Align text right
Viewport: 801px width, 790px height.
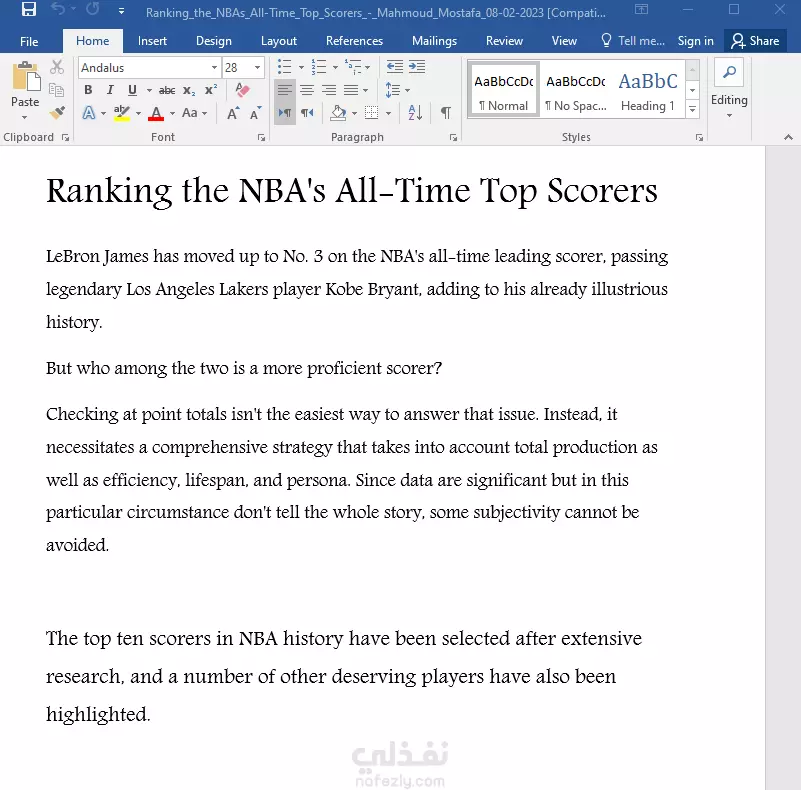(x=328, y=90)
